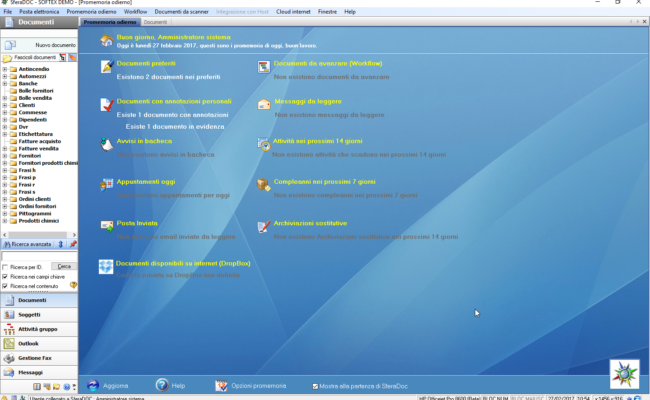Open the Messaggi section

[x=39, y=372]
